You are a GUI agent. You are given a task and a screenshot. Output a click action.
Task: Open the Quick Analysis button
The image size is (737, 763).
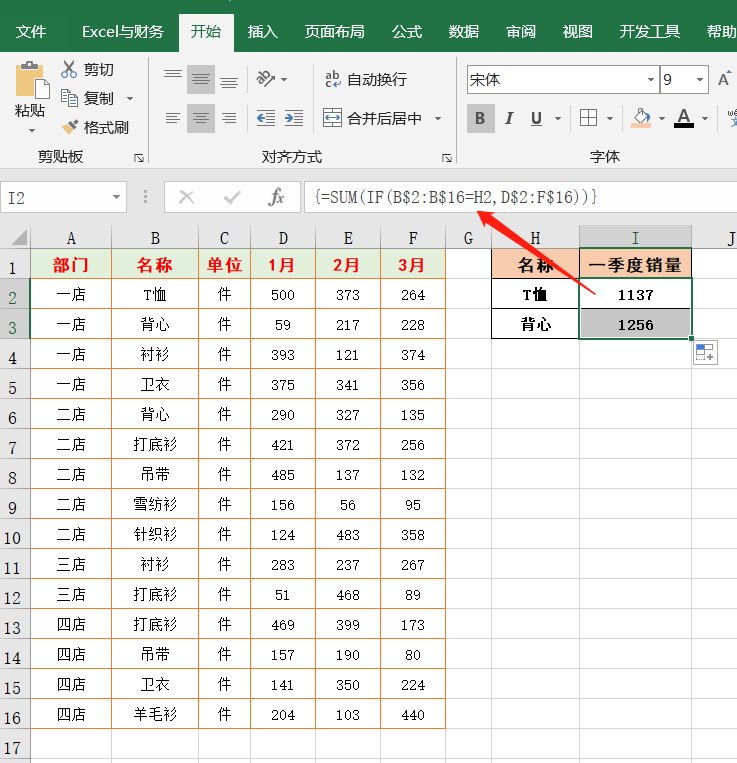click(705, 352)
